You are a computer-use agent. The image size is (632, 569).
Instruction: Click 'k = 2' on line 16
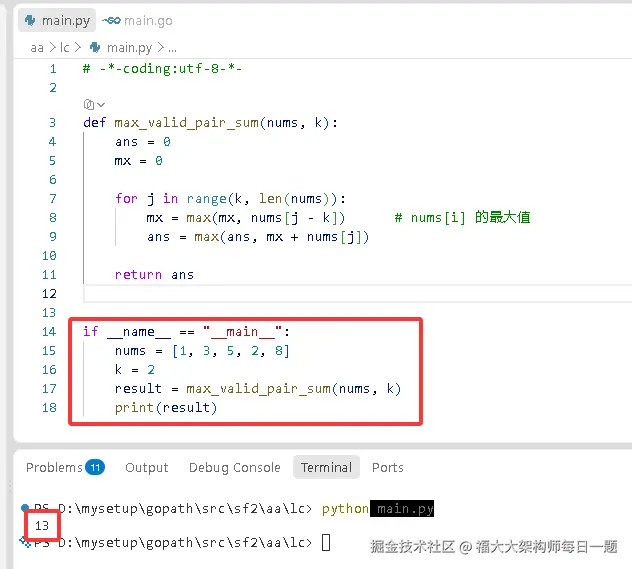coord(135,370)
